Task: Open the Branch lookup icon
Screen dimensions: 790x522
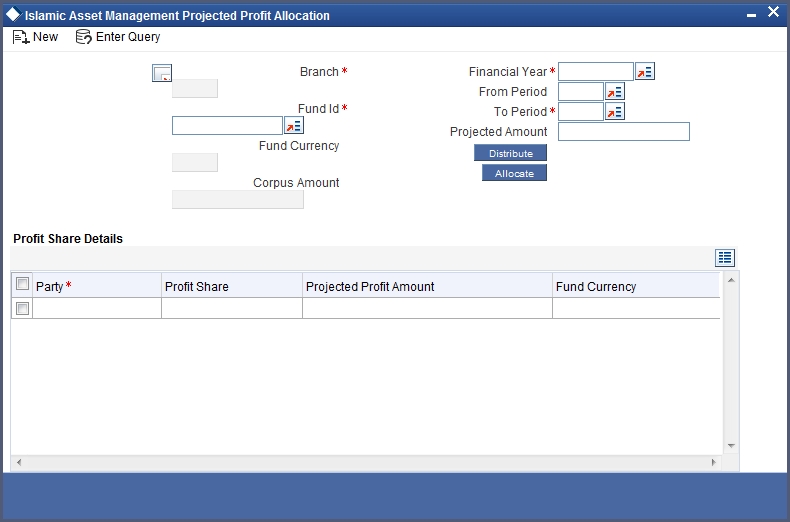Action: click(x=162, y=73)
